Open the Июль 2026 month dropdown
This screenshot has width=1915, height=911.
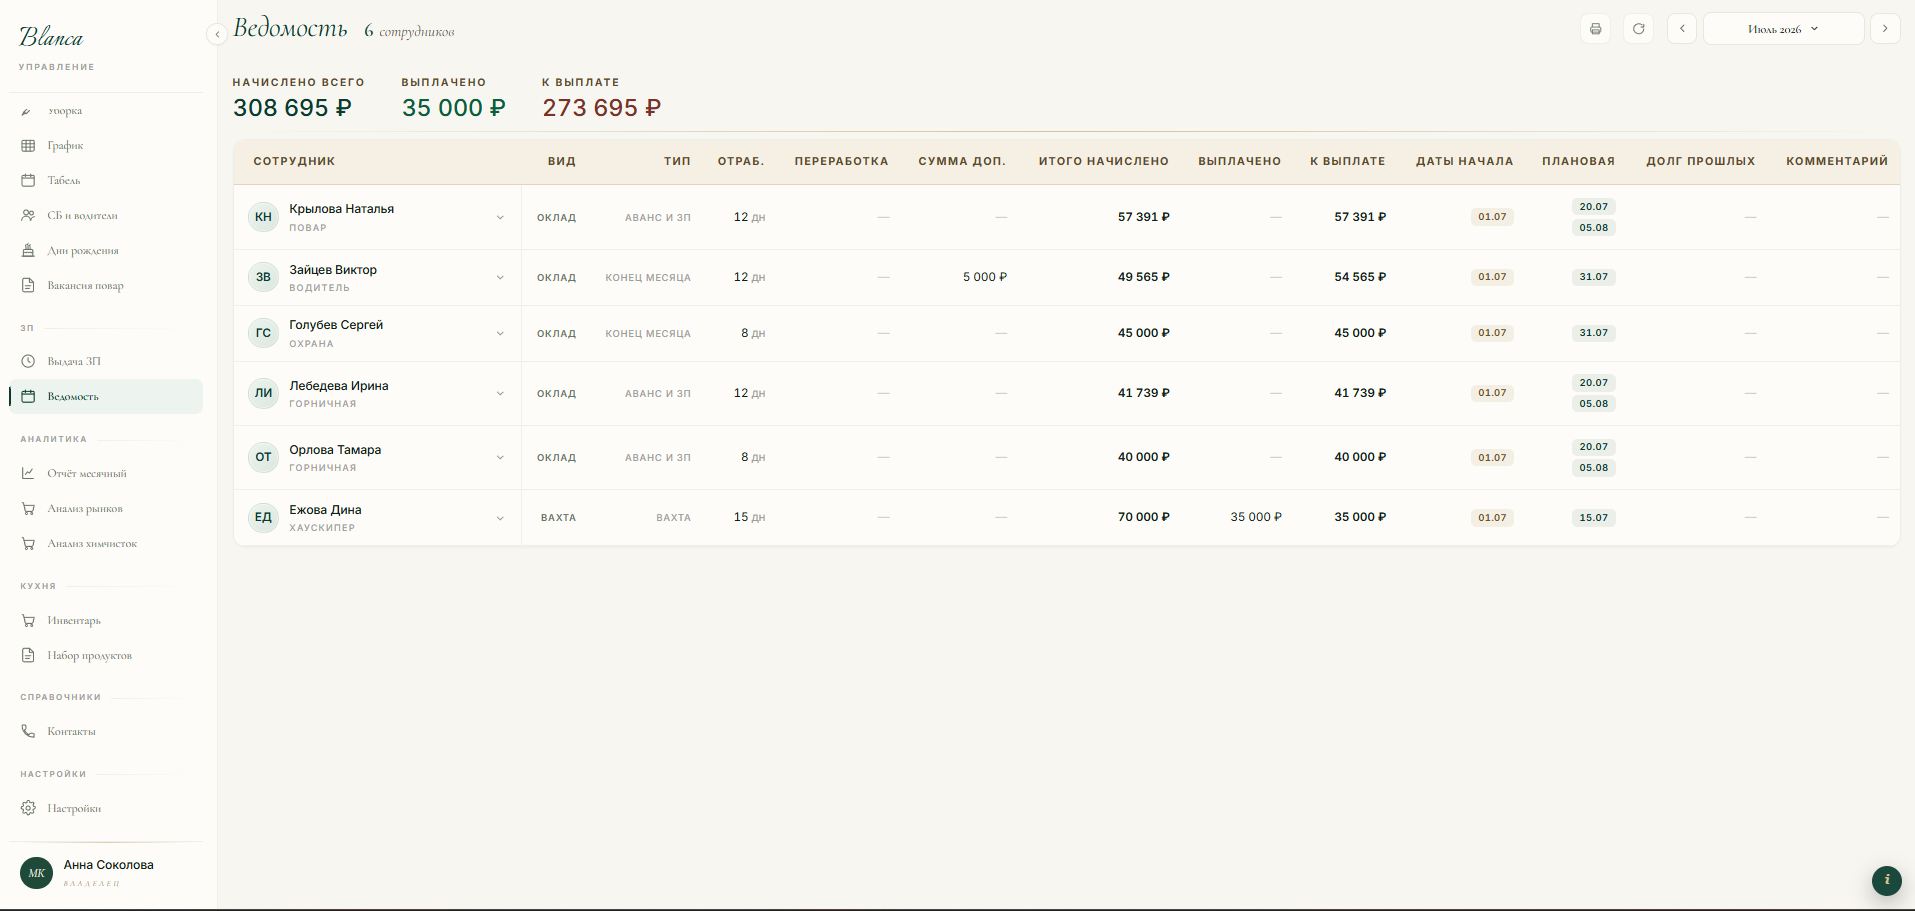1783,29
